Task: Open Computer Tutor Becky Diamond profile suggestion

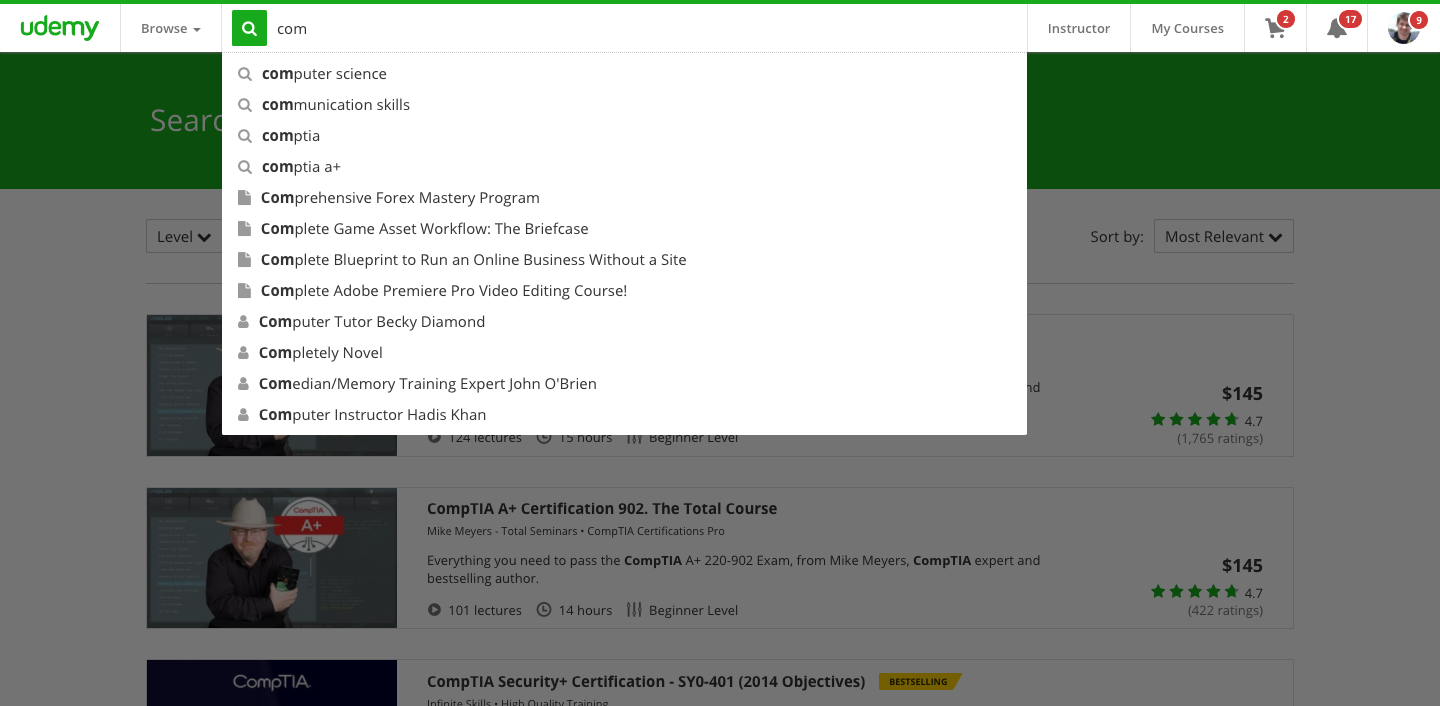Action: 624,322
